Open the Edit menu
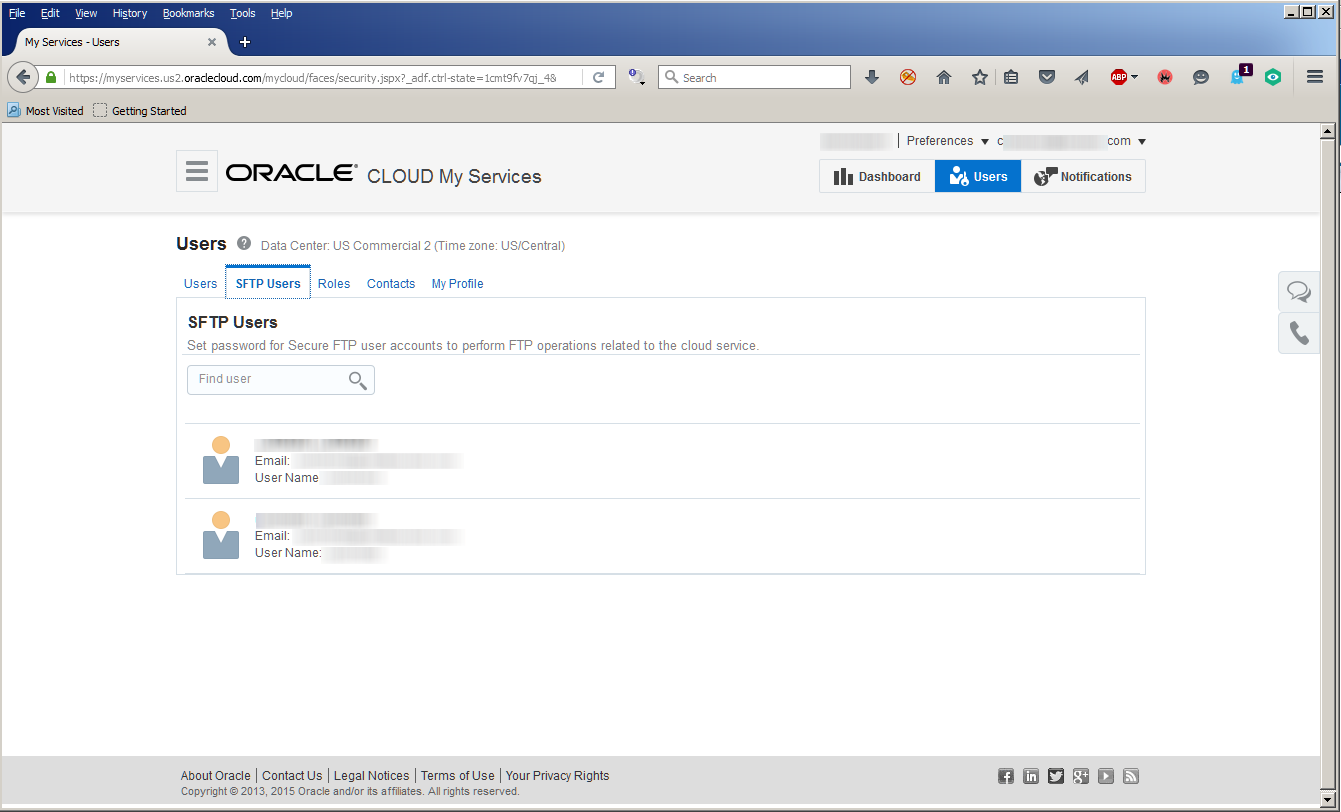 coord(50,13)
